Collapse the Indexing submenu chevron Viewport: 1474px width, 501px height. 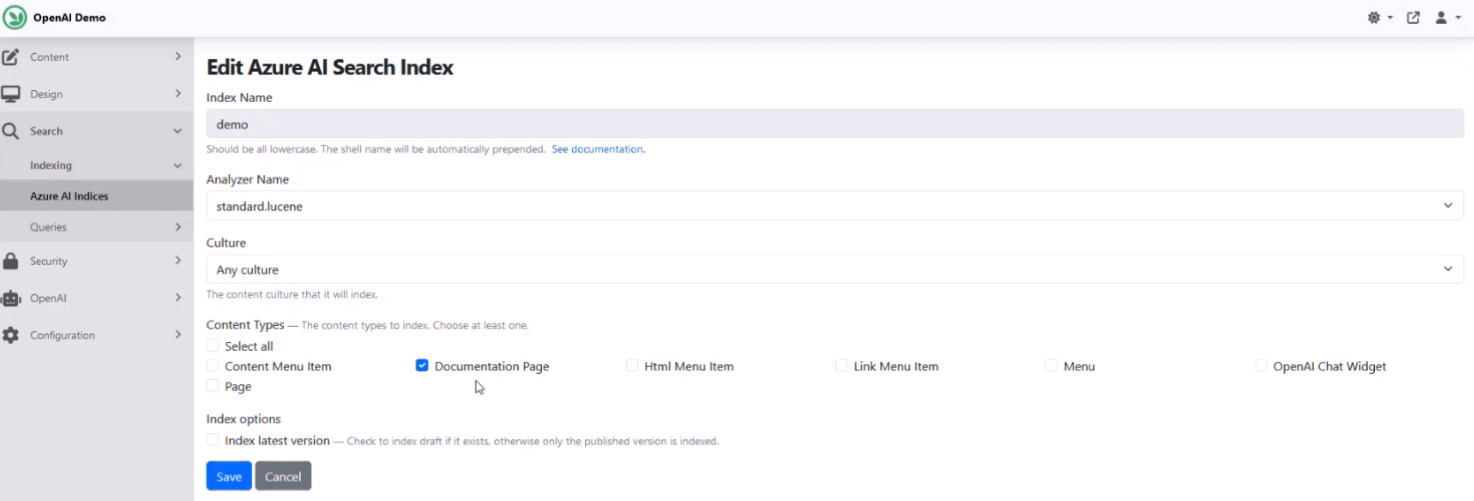pos(178,165)
